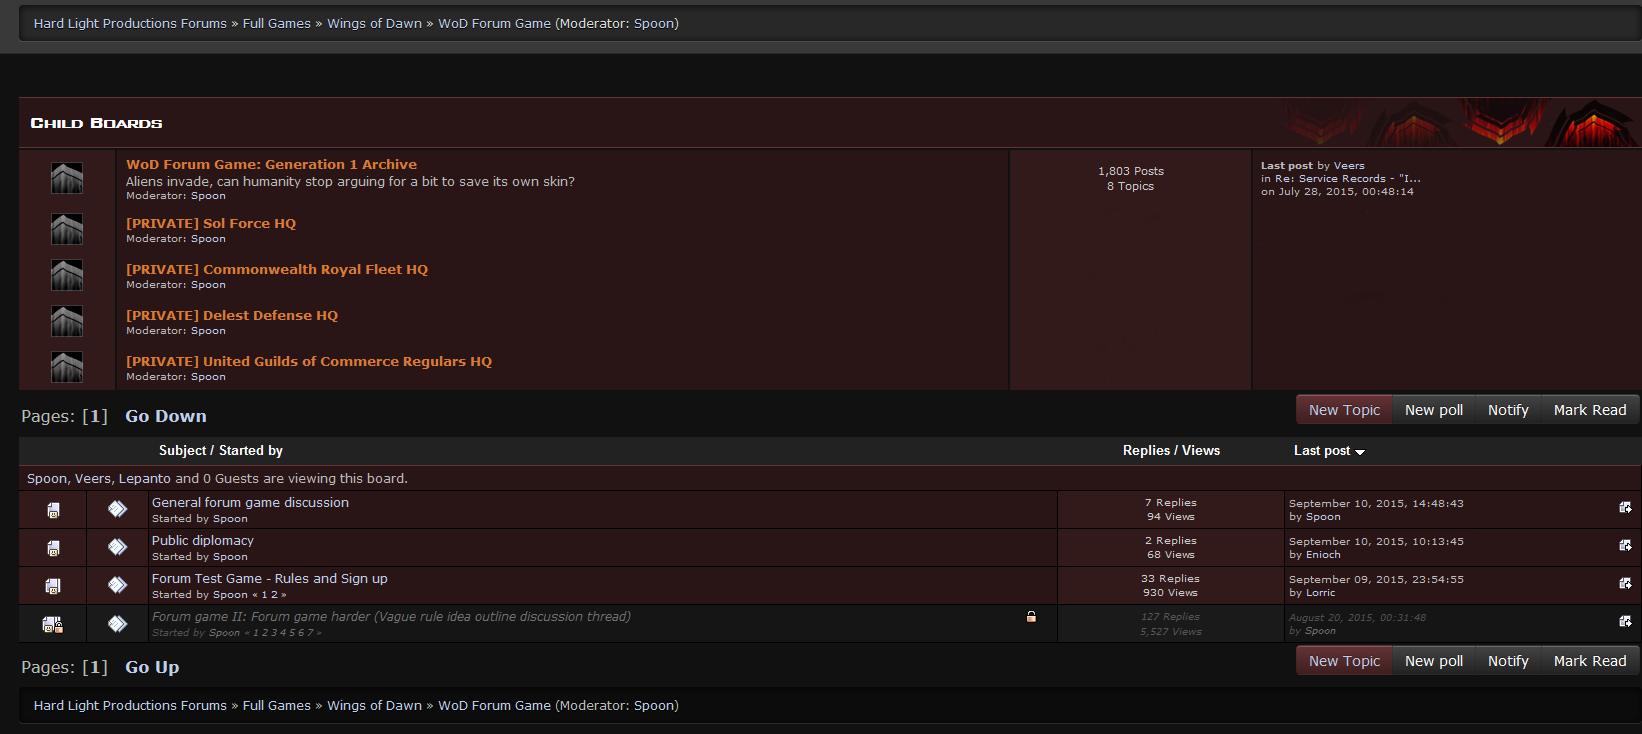Click board icon beside Delest Defense HQ
The width and height of the screenshot is (1642, 734).
click(x=67, y=321)
